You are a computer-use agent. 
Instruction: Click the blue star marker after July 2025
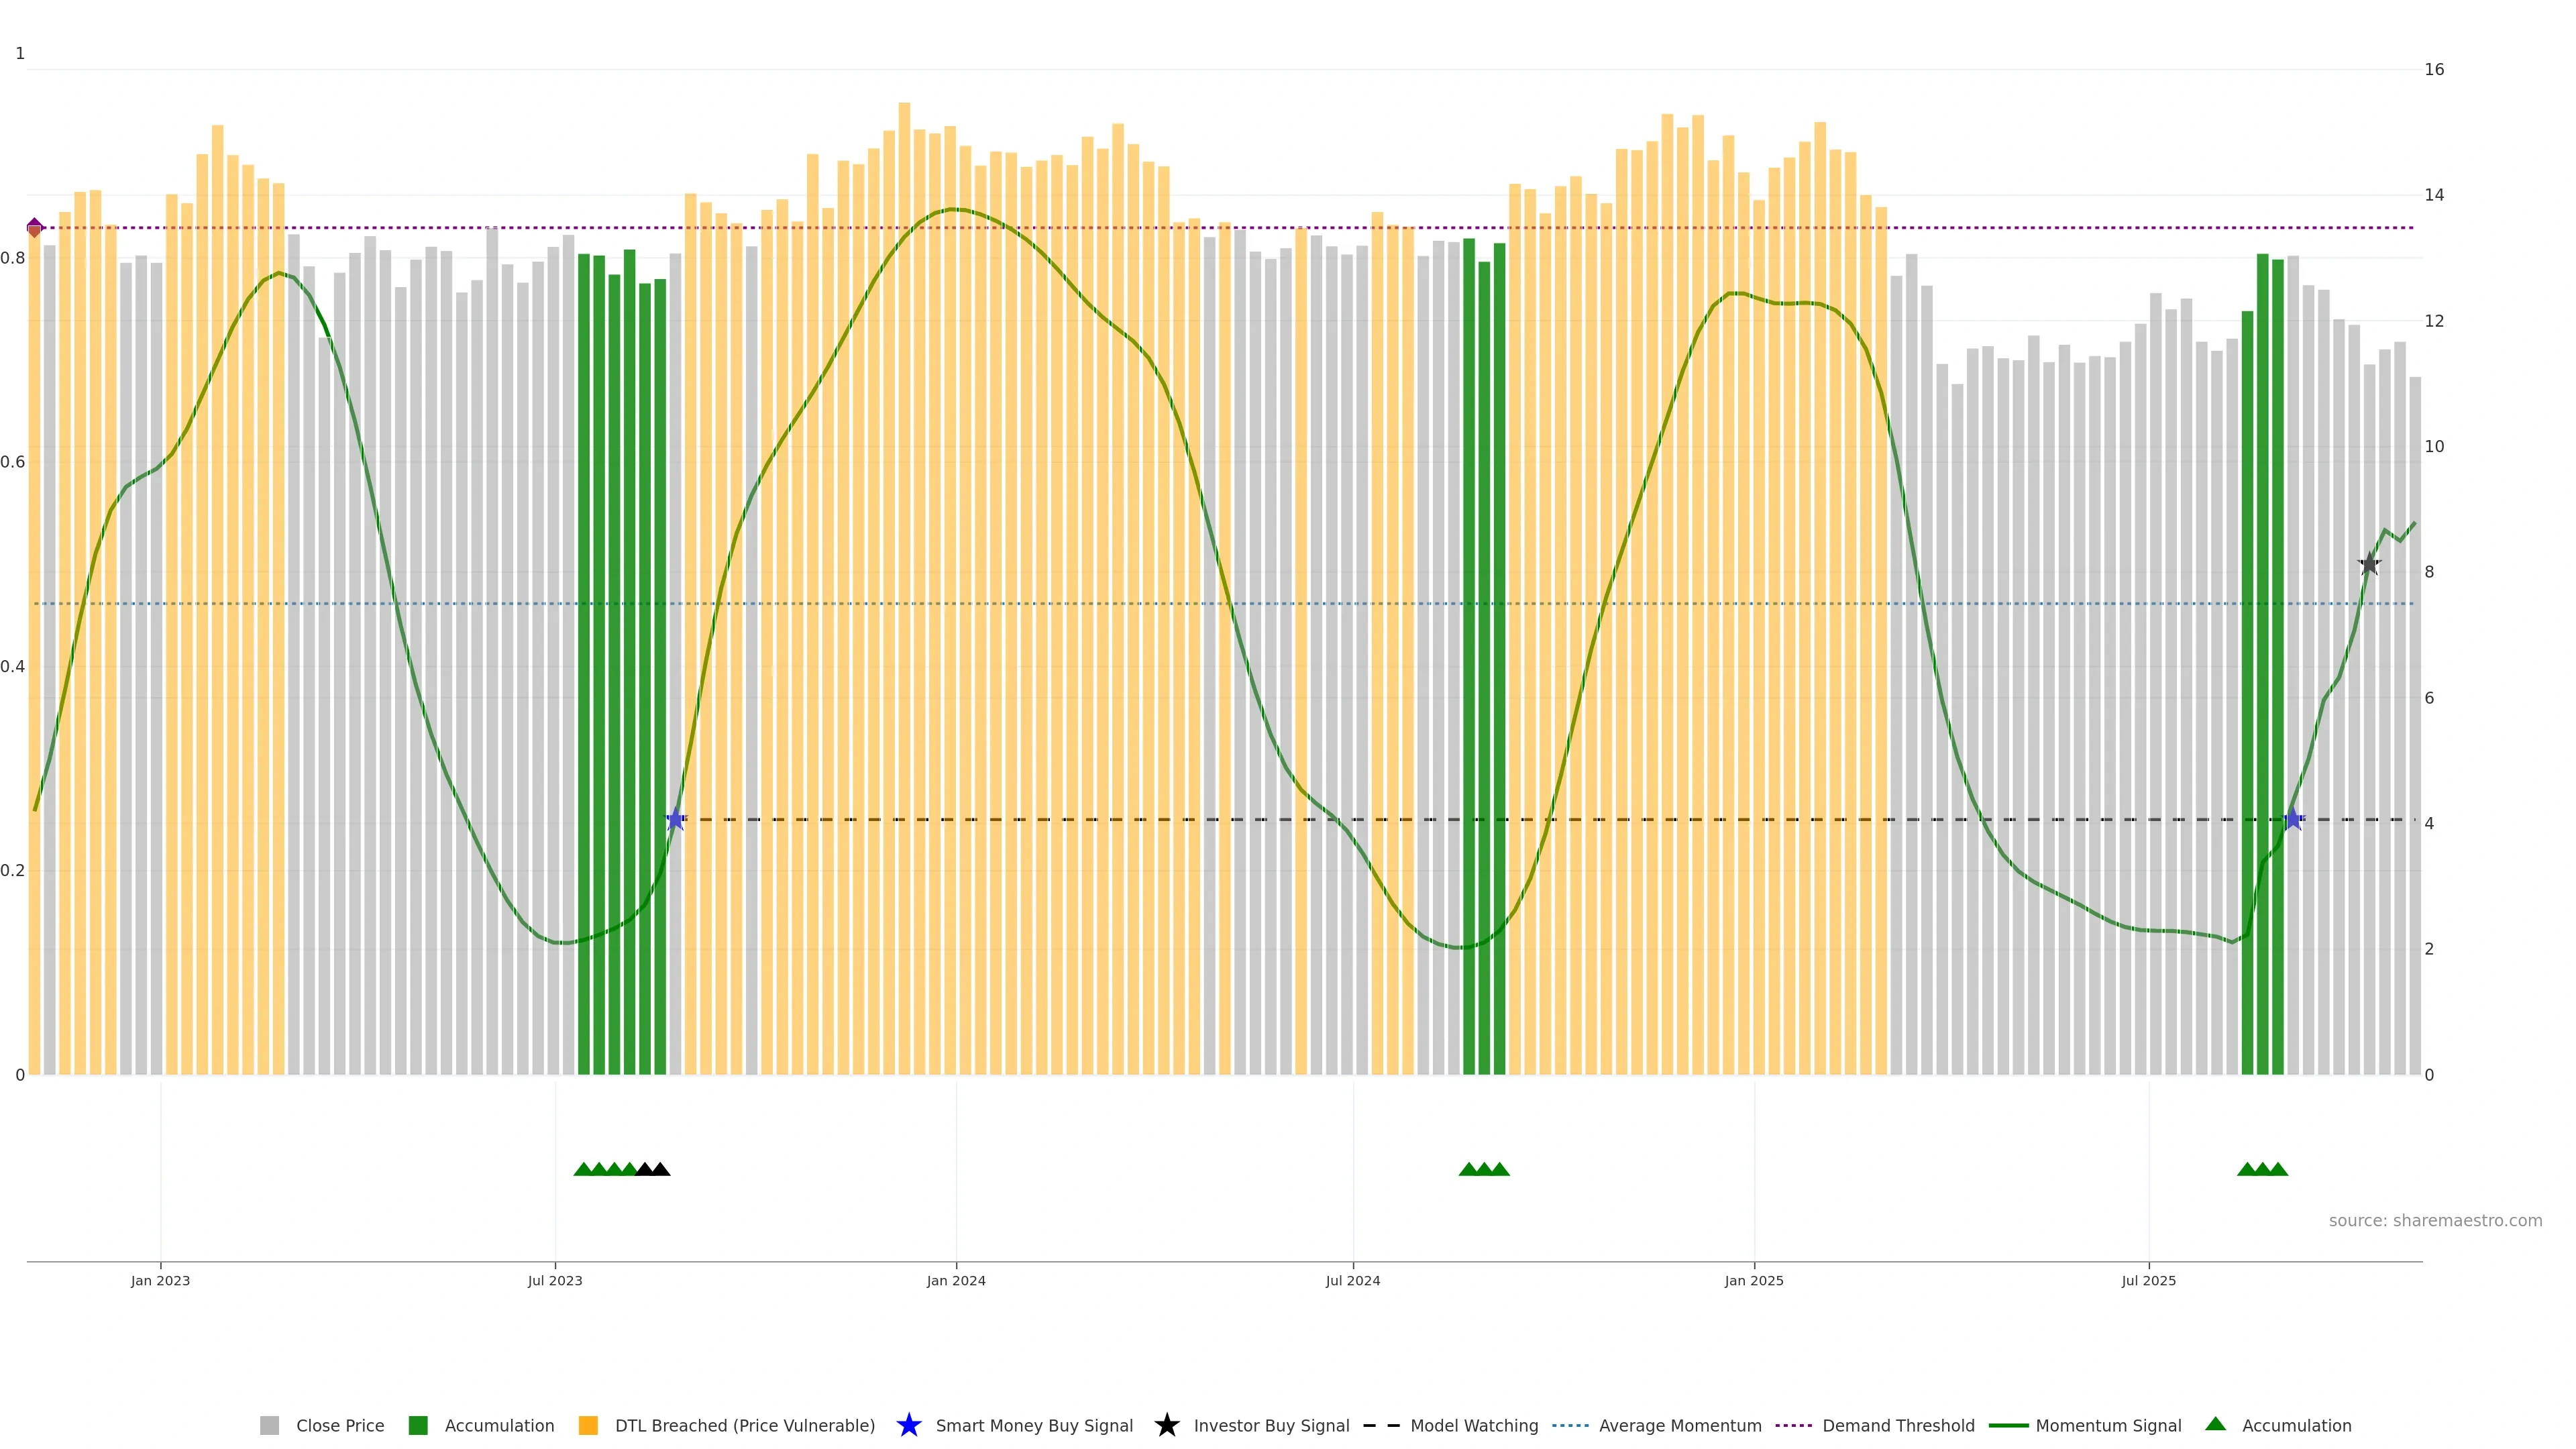click(2293, 820)
